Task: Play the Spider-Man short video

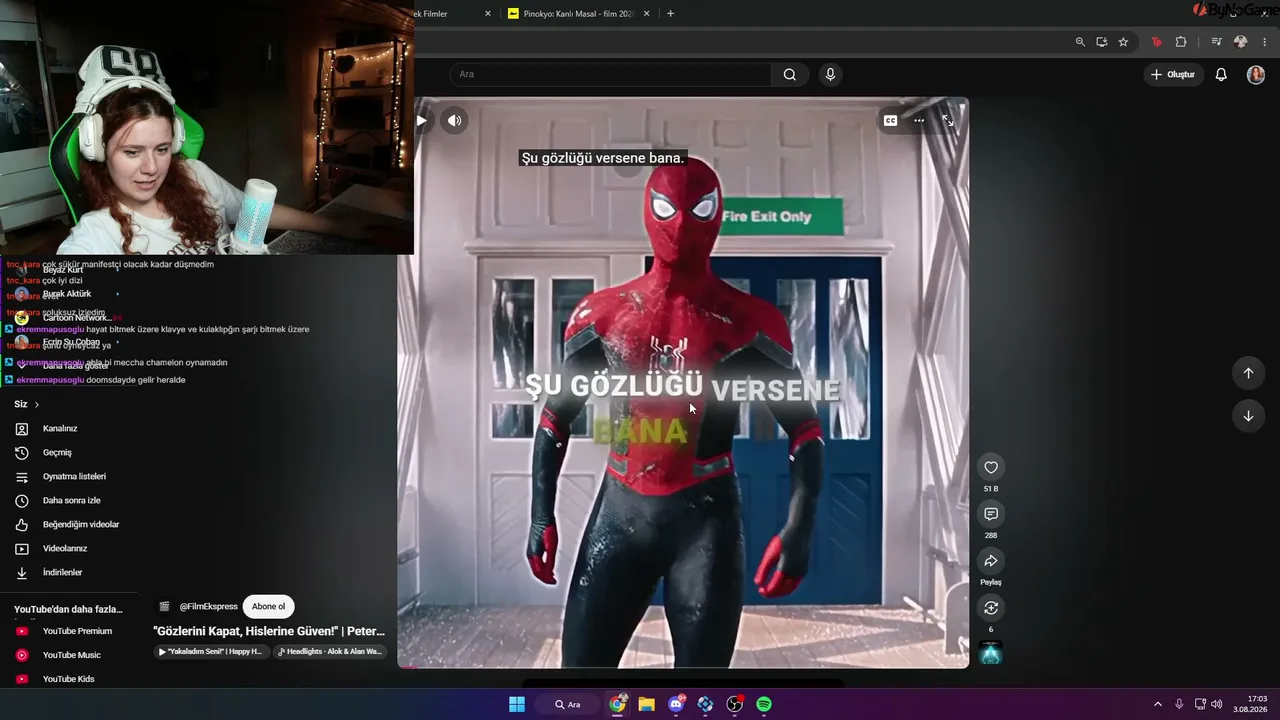Action: [x=422, y=121]
